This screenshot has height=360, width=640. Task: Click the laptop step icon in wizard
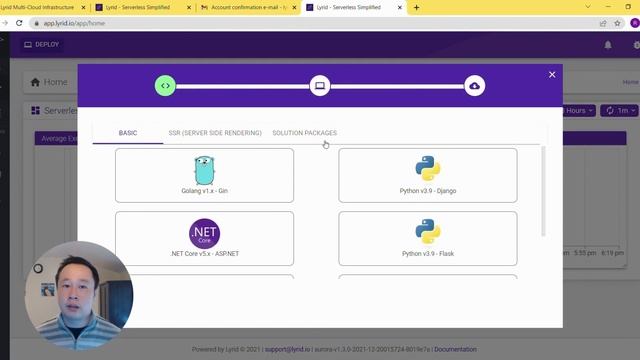tap(320, 86)
